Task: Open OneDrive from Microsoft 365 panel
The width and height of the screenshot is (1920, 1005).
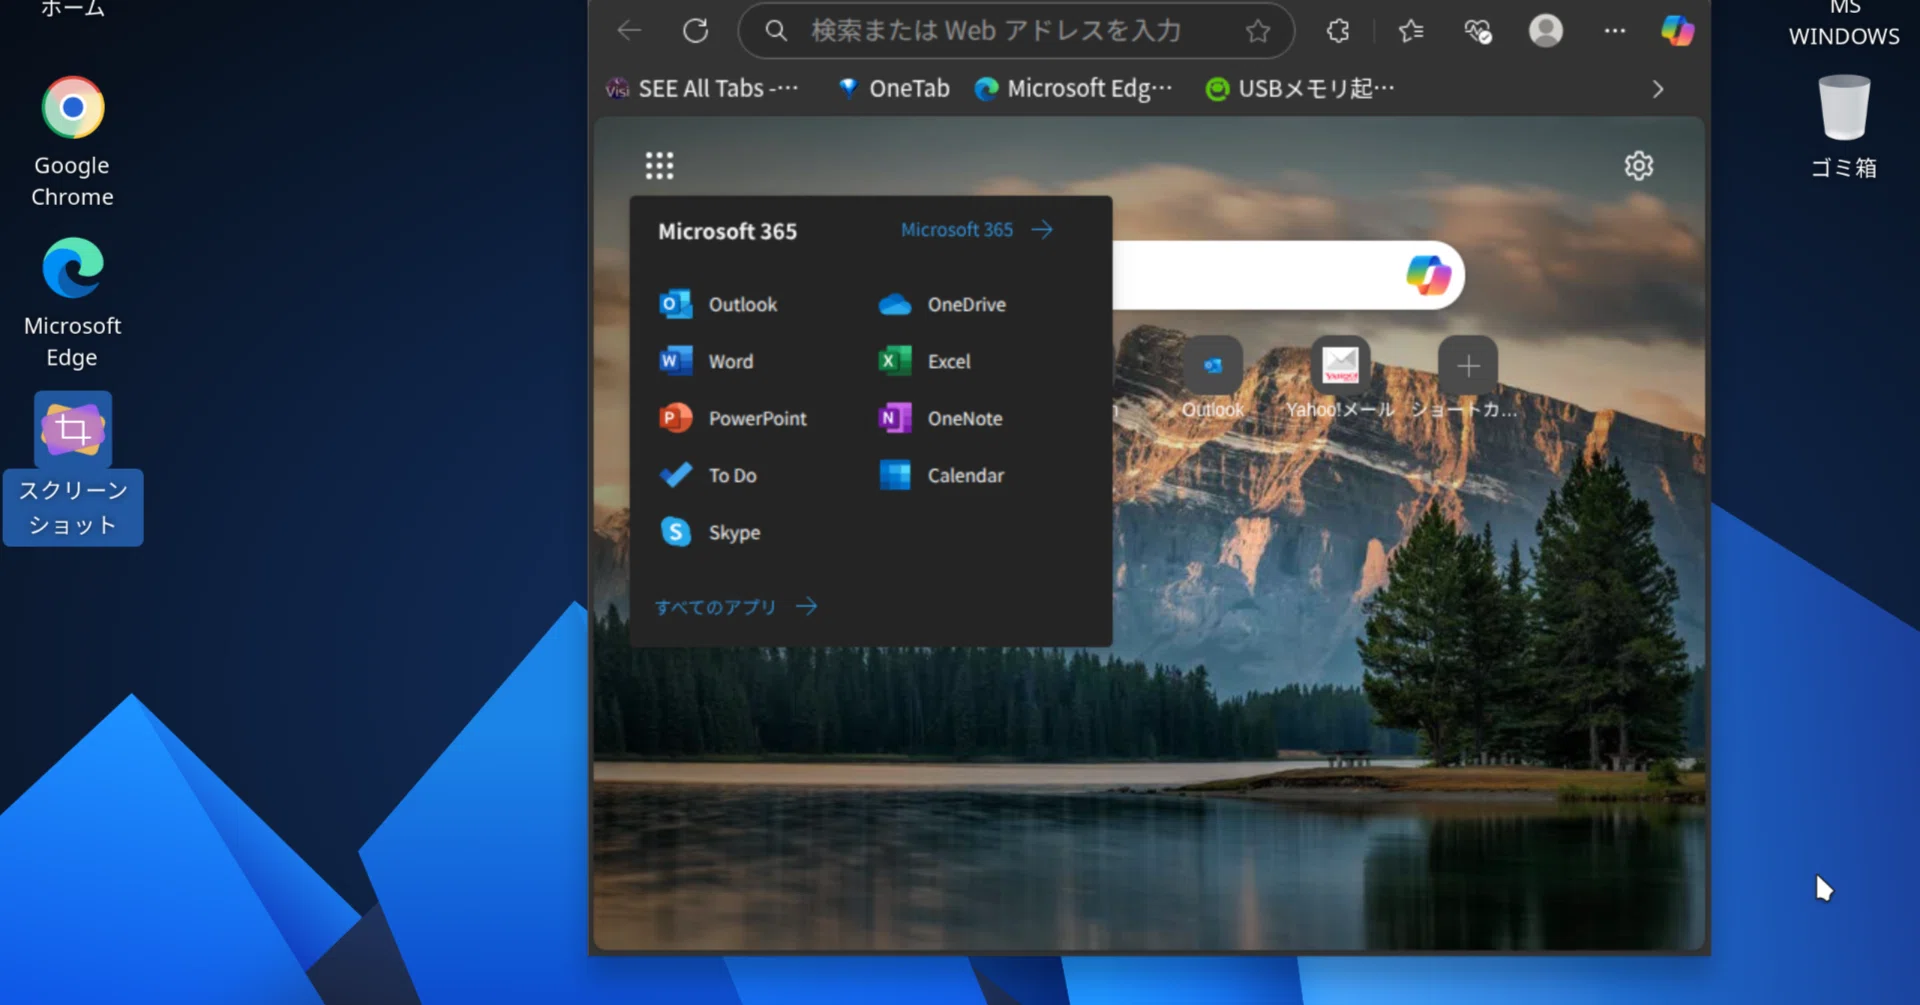Action: pyautogui.click(x=942, y=304)
